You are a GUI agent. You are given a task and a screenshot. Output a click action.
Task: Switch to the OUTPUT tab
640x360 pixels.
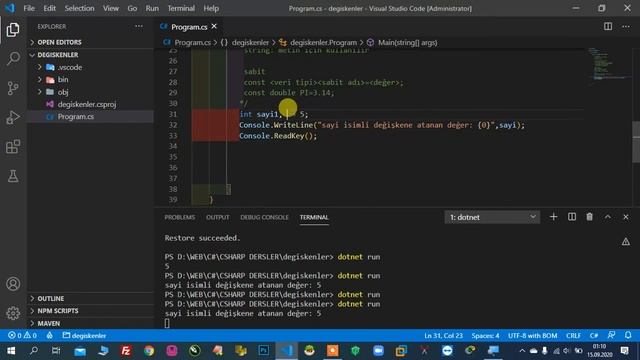point(218,217)
